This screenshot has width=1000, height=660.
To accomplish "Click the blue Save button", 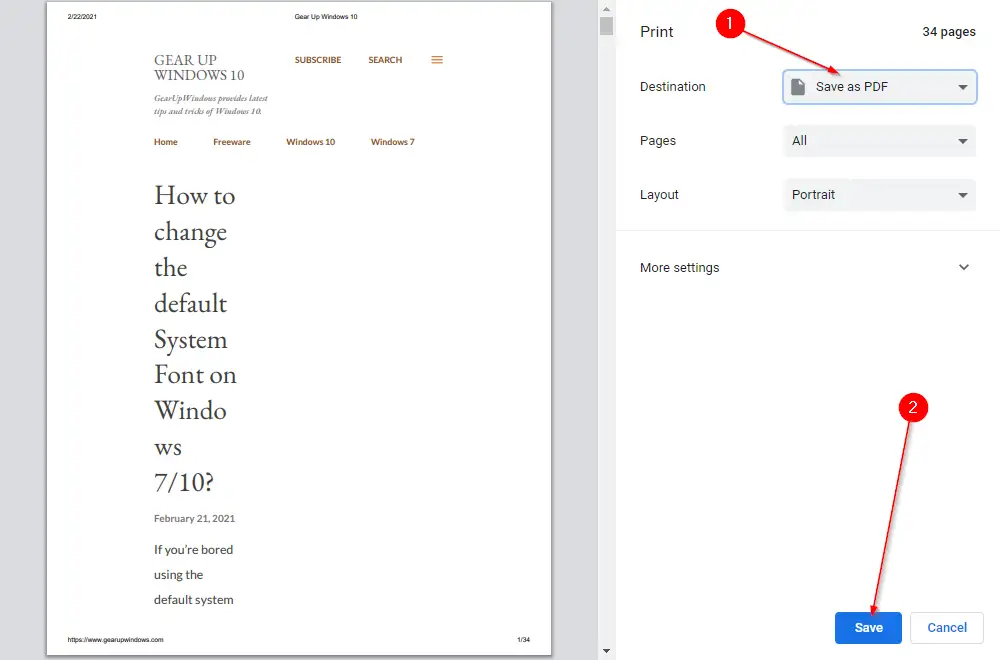I will (x=868, y=627).
